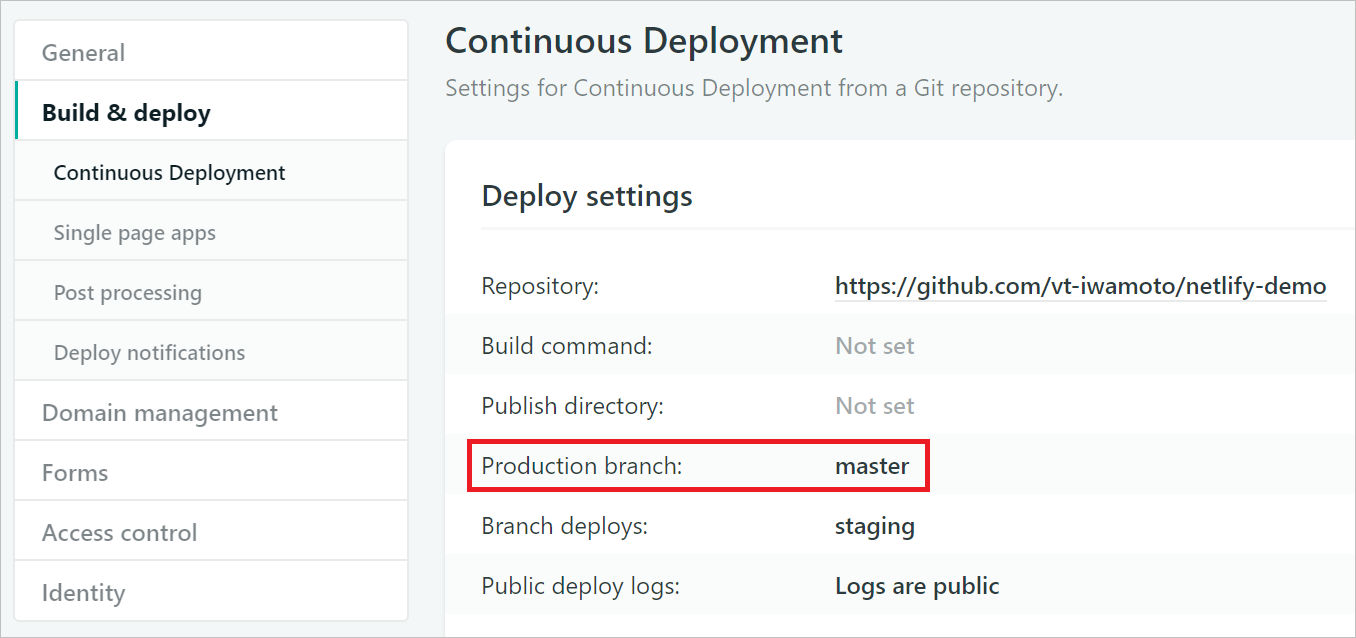Open the linked netlify-demo GitHub repository
Image resolution: width=1356 pixels, height=638 pixels.
(x=1080, y=285)
